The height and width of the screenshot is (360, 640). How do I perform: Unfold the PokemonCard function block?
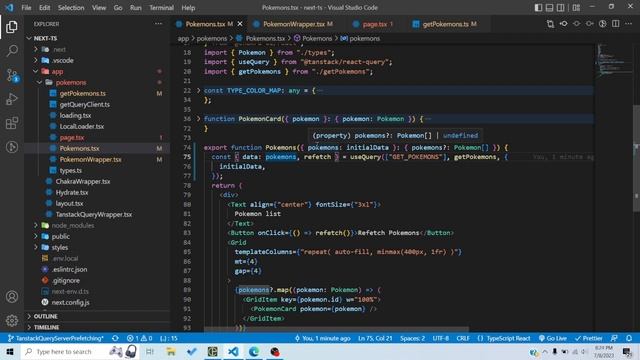199,119
